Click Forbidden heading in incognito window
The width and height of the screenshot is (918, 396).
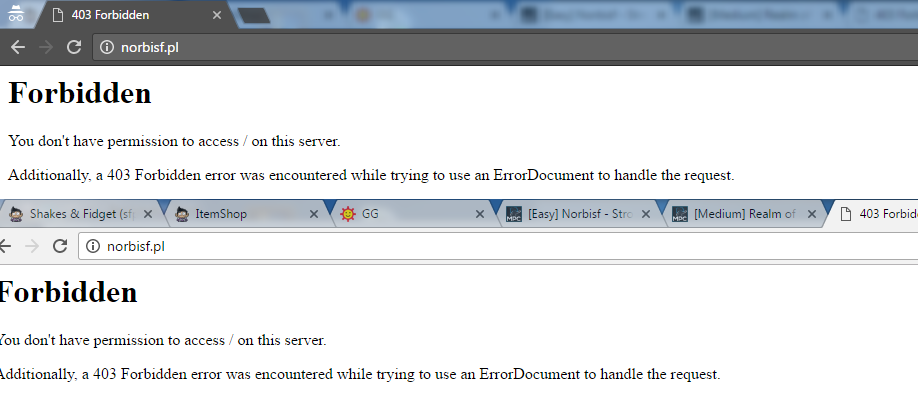pos(80,94)
